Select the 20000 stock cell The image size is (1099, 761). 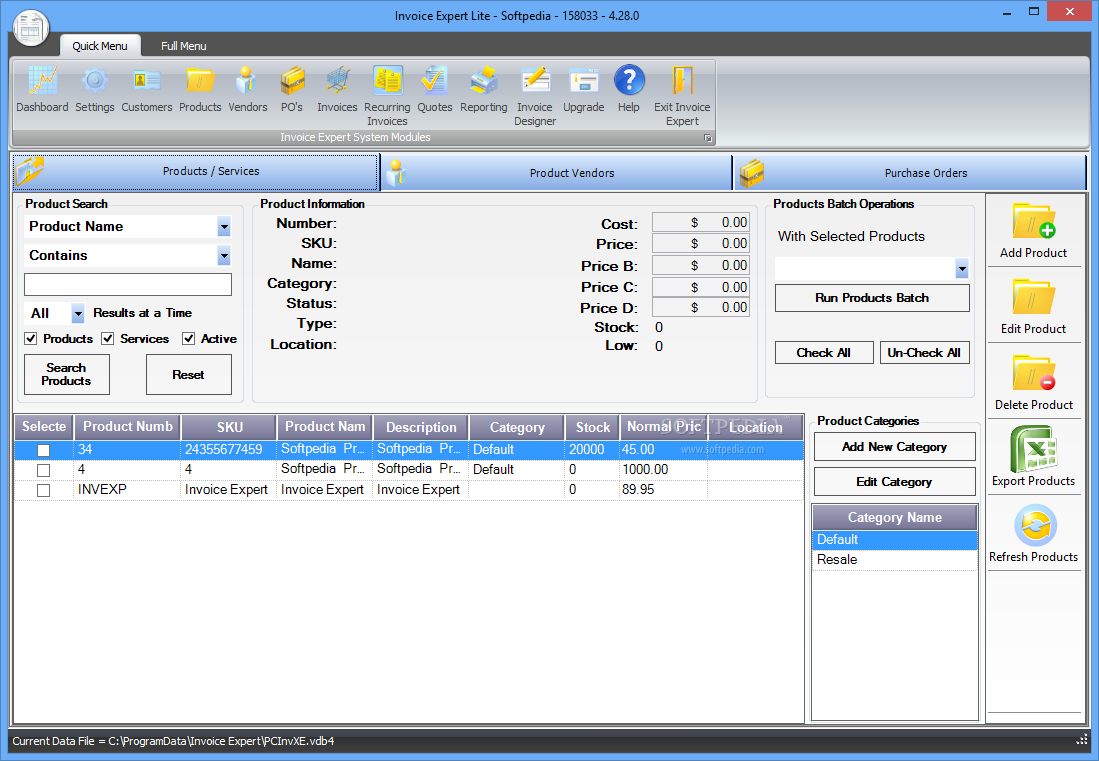(592, 450)
